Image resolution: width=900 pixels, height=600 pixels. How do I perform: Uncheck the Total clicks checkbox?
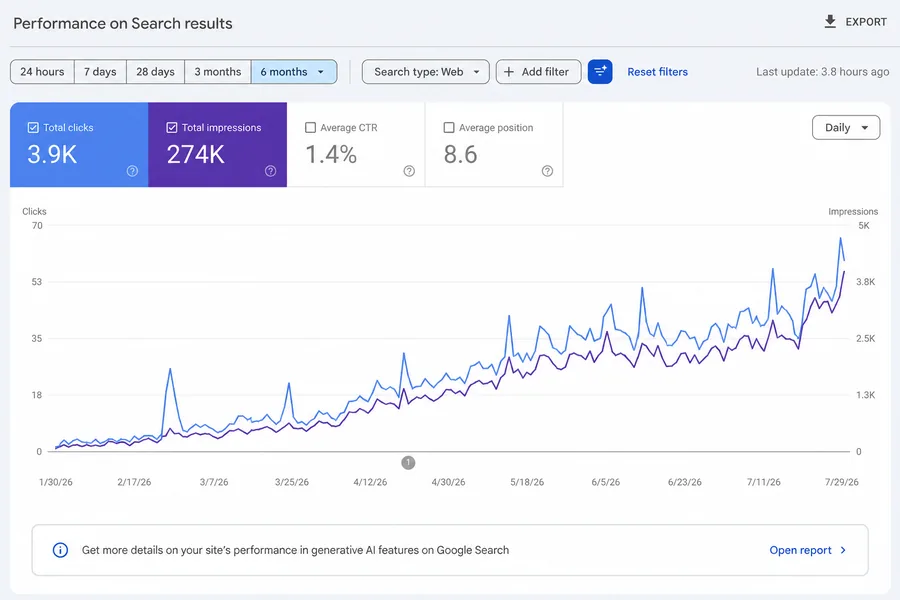coord(33,127)
